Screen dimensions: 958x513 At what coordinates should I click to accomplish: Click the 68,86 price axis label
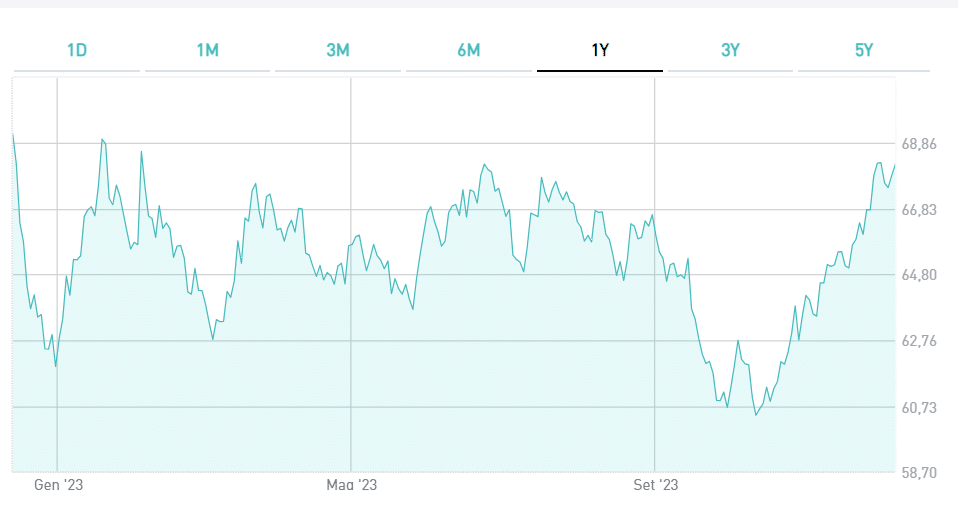(x=919, y=144)
